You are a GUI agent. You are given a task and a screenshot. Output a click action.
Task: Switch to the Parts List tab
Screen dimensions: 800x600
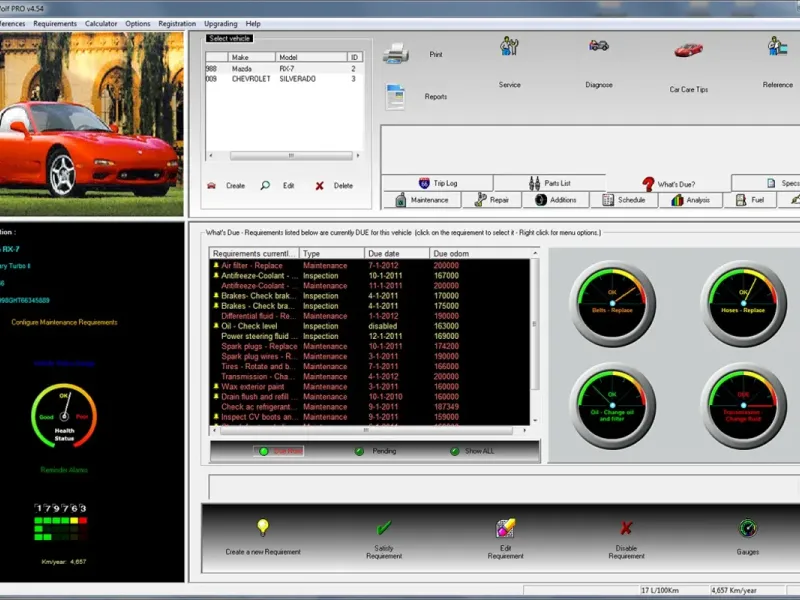(x=550, y=183)
